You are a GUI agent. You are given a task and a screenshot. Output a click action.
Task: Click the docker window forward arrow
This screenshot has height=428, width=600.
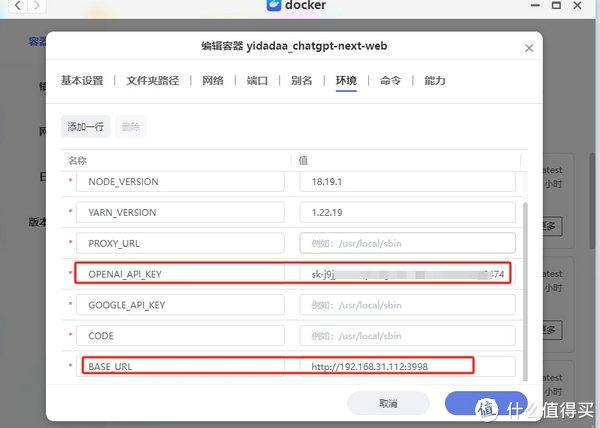[x=37, y=5]
